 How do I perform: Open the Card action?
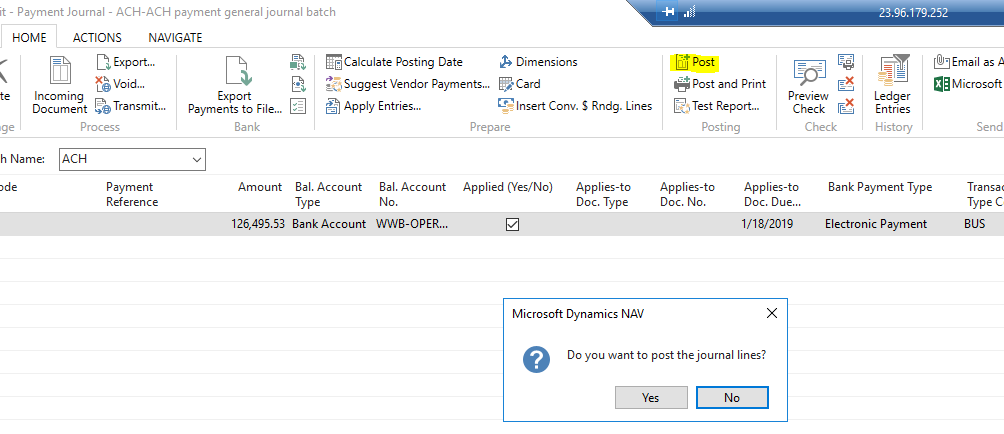point(519,84)
